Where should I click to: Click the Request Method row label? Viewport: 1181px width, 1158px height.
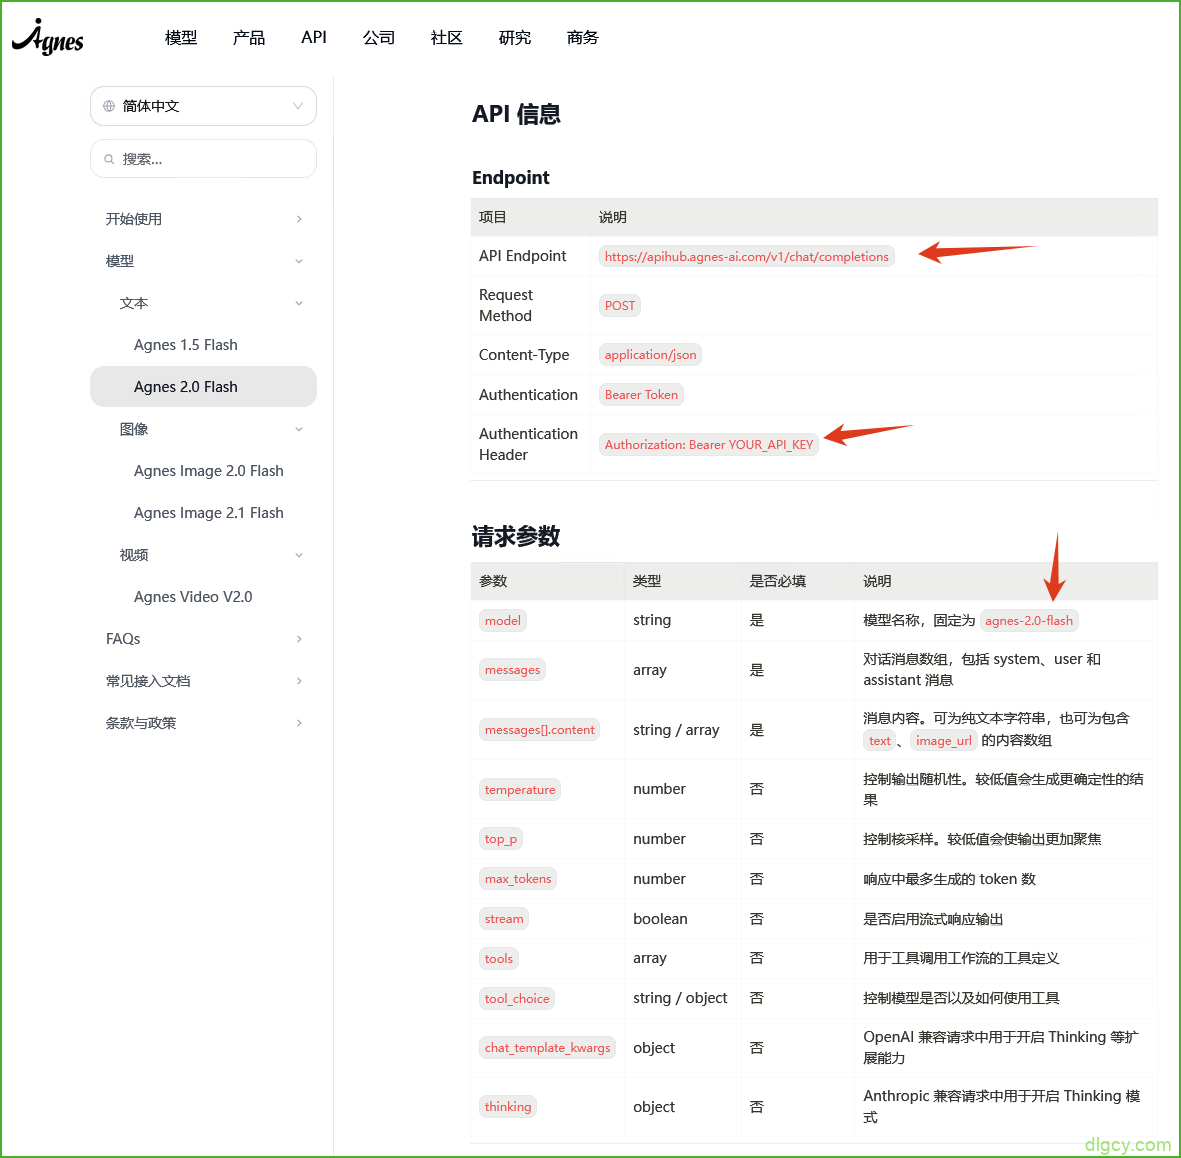point(505,305)
